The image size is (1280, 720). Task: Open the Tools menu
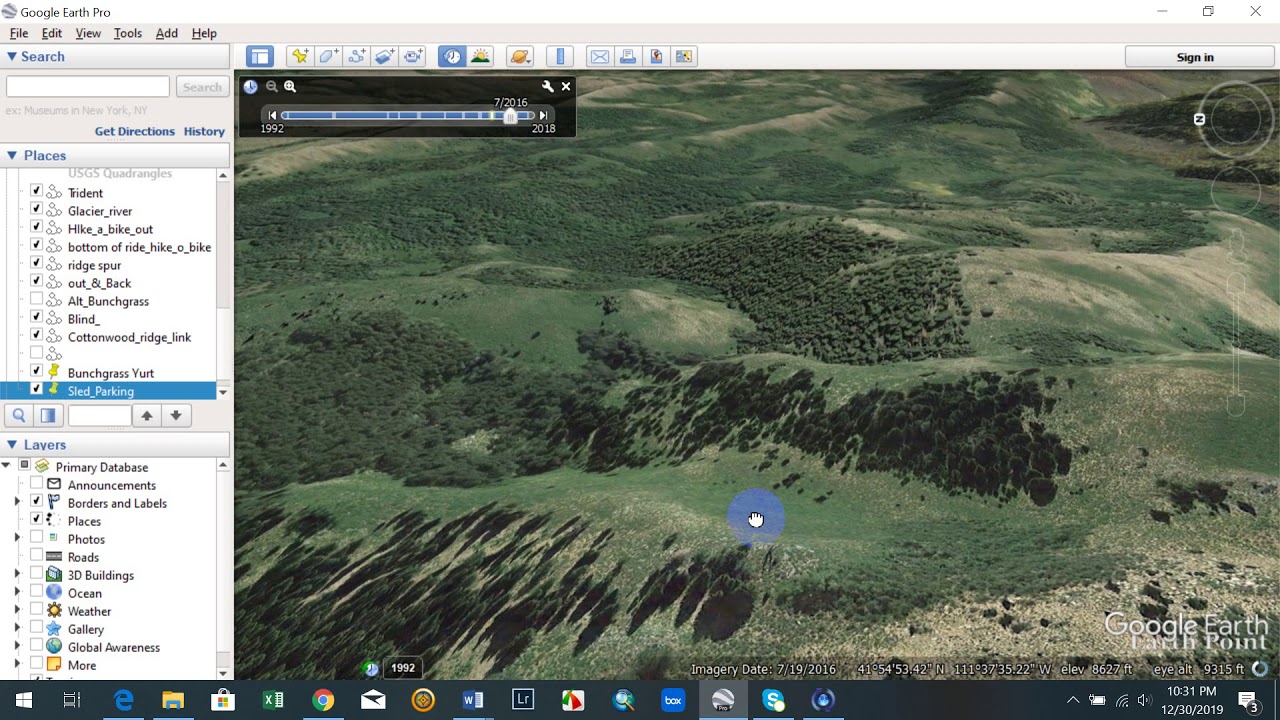click(x=128, y=33)
